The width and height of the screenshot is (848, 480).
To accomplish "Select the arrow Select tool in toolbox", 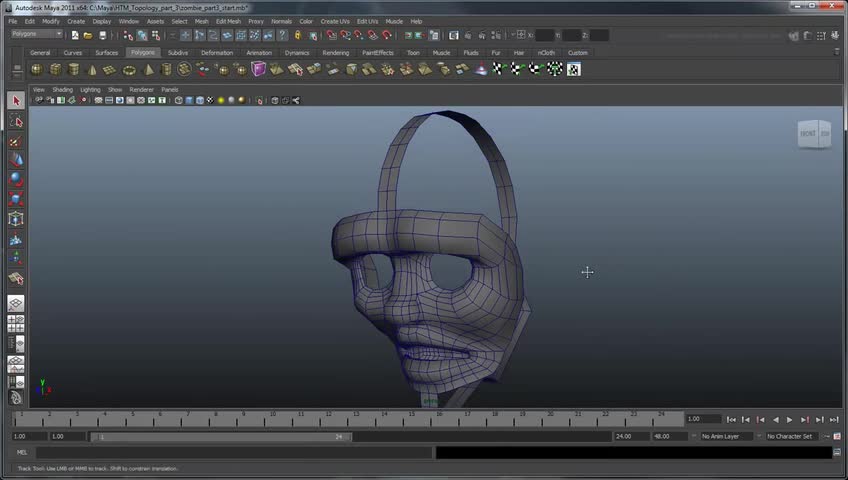I will click(16, 101).
